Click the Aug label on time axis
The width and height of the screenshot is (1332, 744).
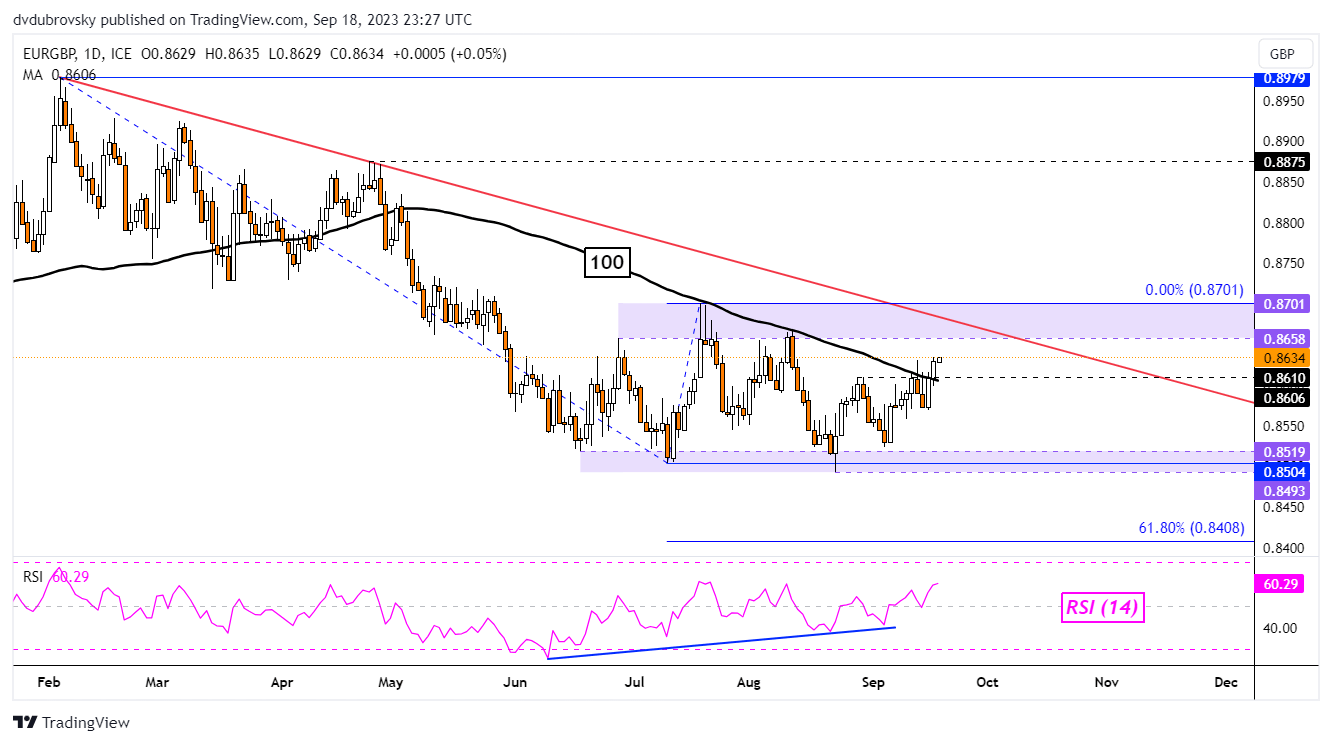point(749,682)
